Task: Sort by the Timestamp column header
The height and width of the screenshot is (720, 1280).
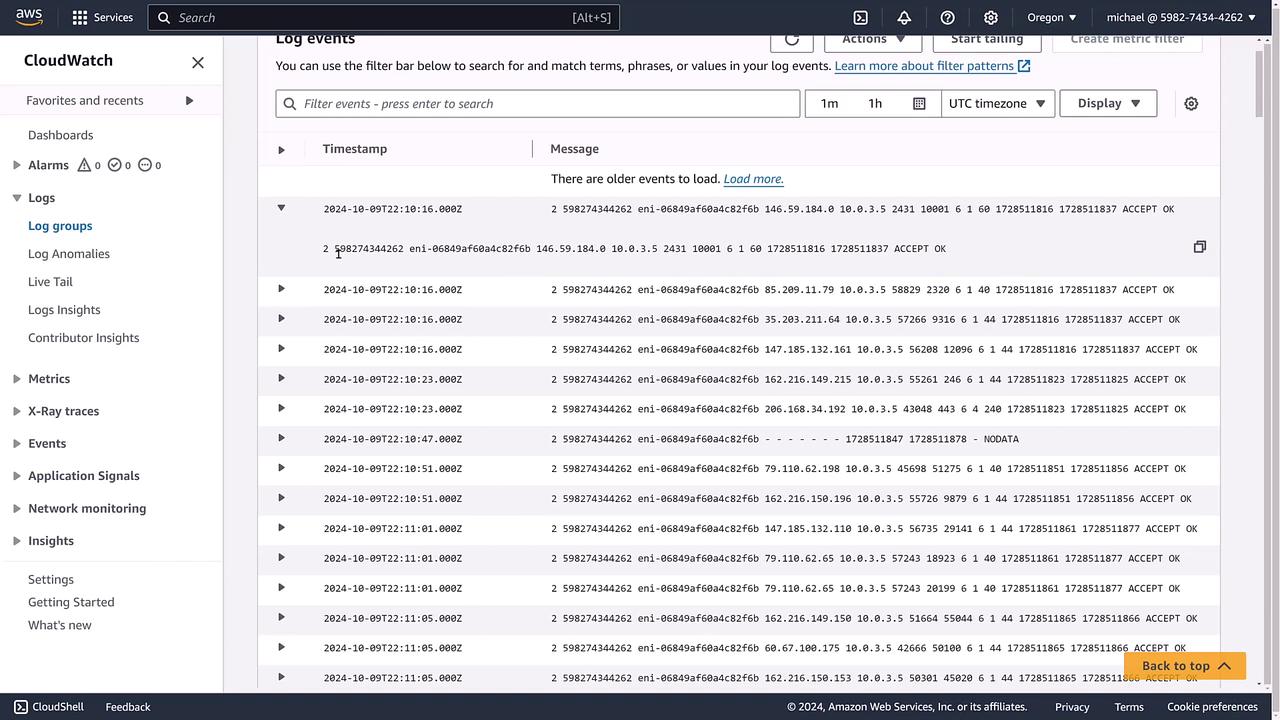Action: (355, 149)
